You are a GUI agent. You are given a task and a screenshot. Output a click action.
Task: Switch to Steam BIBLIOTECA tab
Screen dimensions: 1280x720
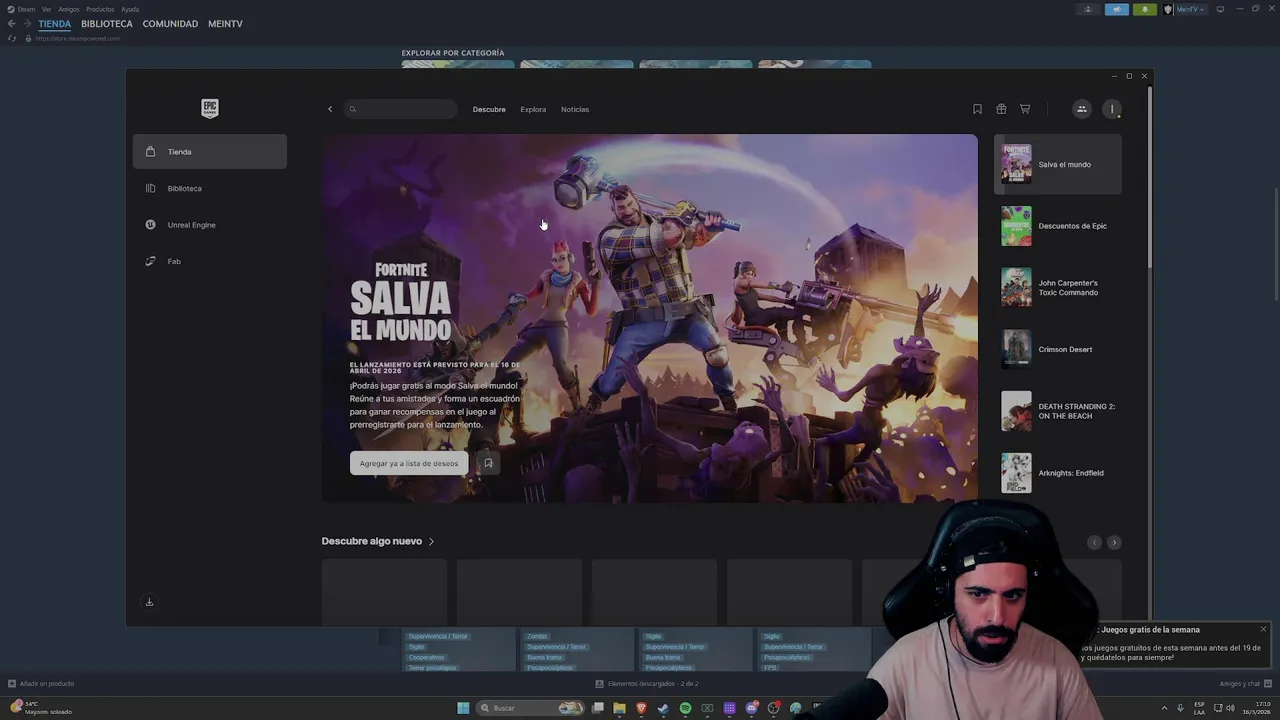pyautogui.click(x=107, y=24)
